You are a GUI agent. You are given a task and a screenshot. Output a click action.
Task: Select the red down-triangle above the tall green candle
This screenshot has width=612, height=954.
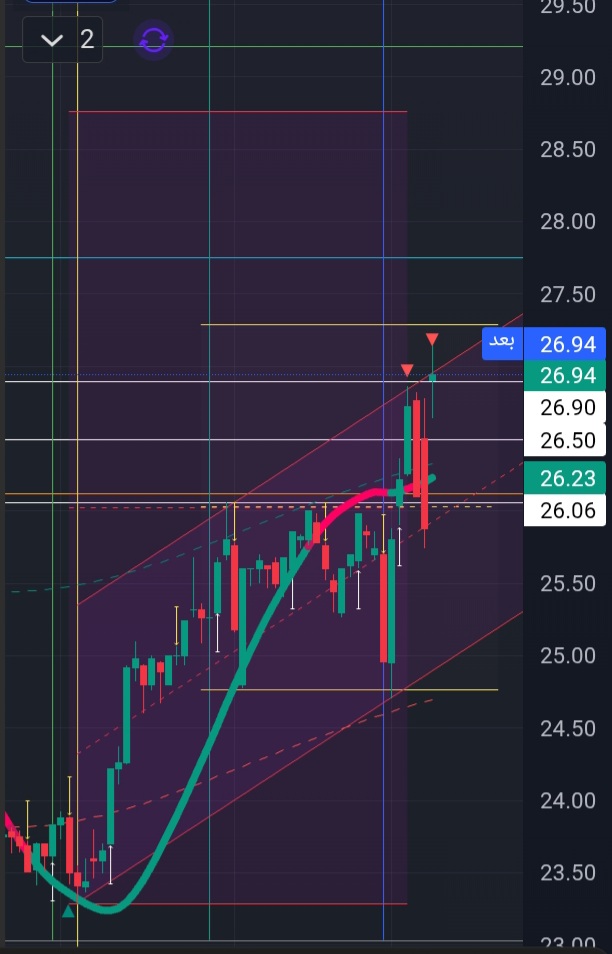point(407,370)
